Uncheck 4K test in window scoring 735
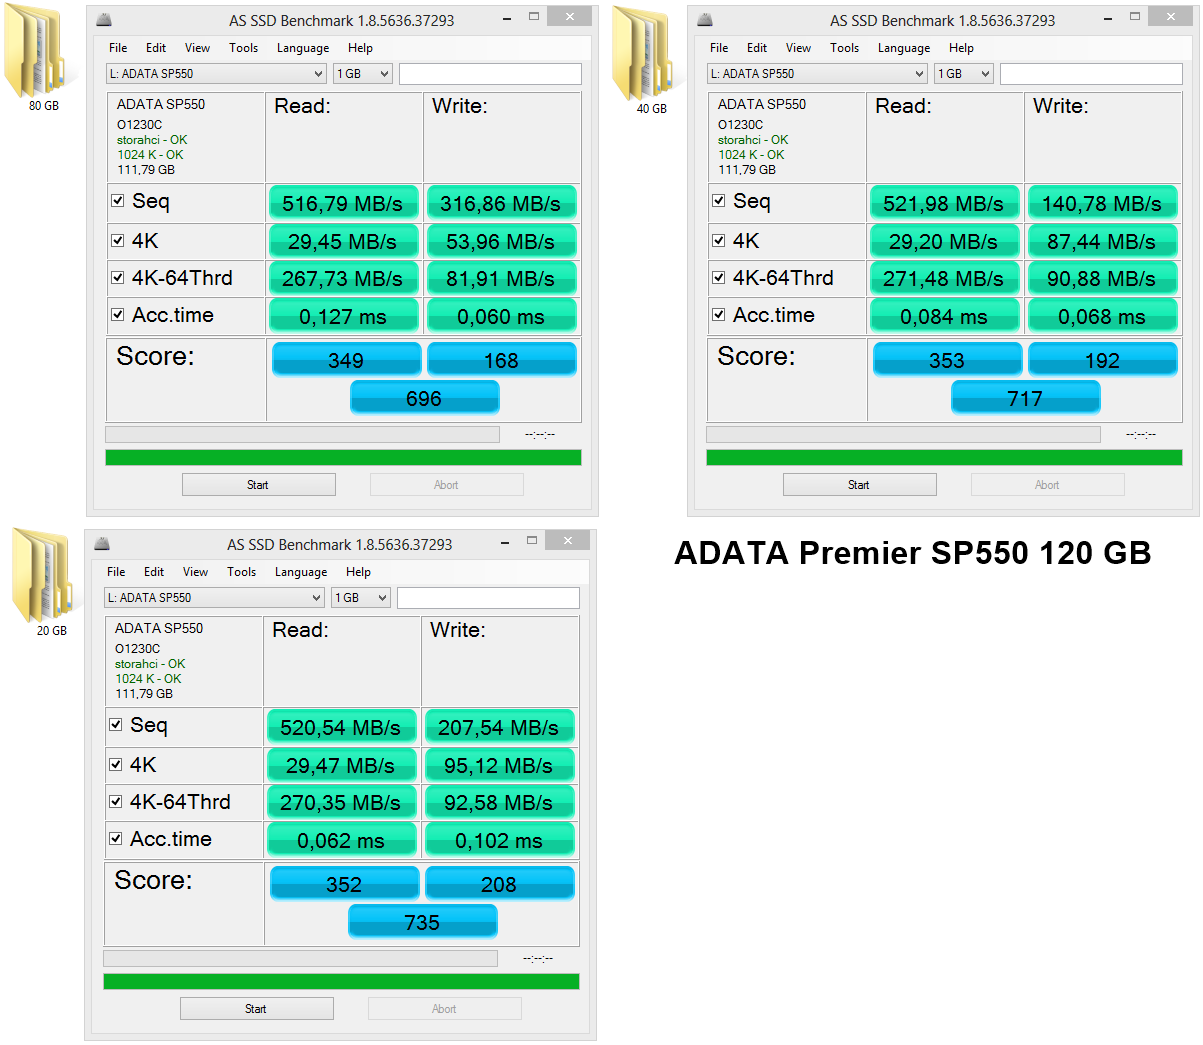The width and height of the screenshot is (1203, 1045). tap(116, 765)
